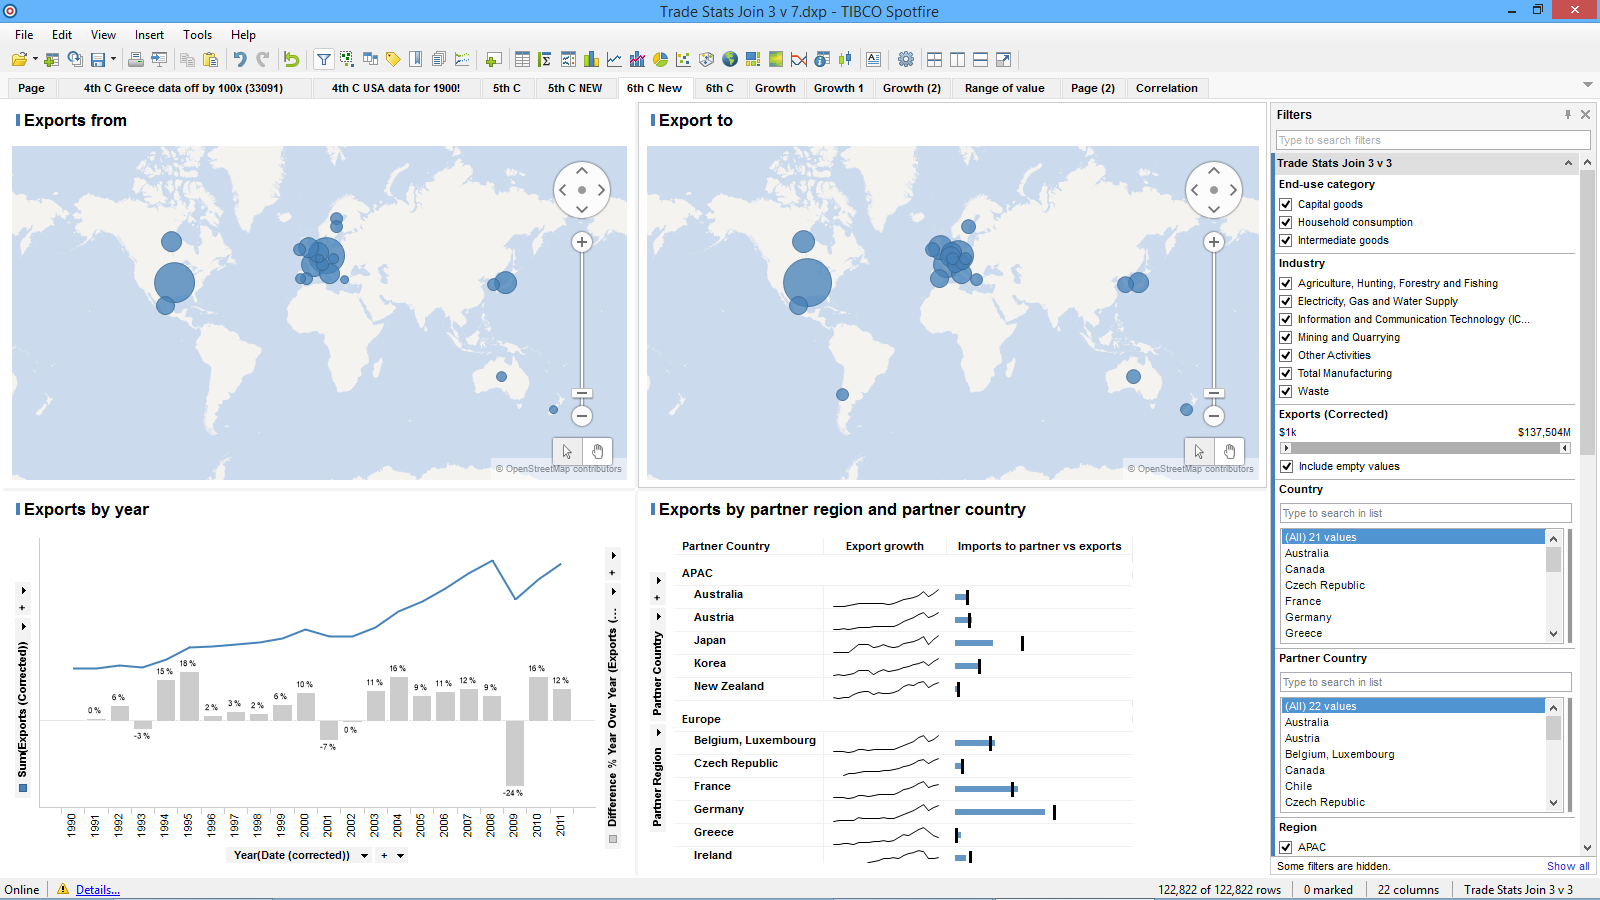
Task: Zoom in on the Exports from map
Action: click(x=582, y=242)
